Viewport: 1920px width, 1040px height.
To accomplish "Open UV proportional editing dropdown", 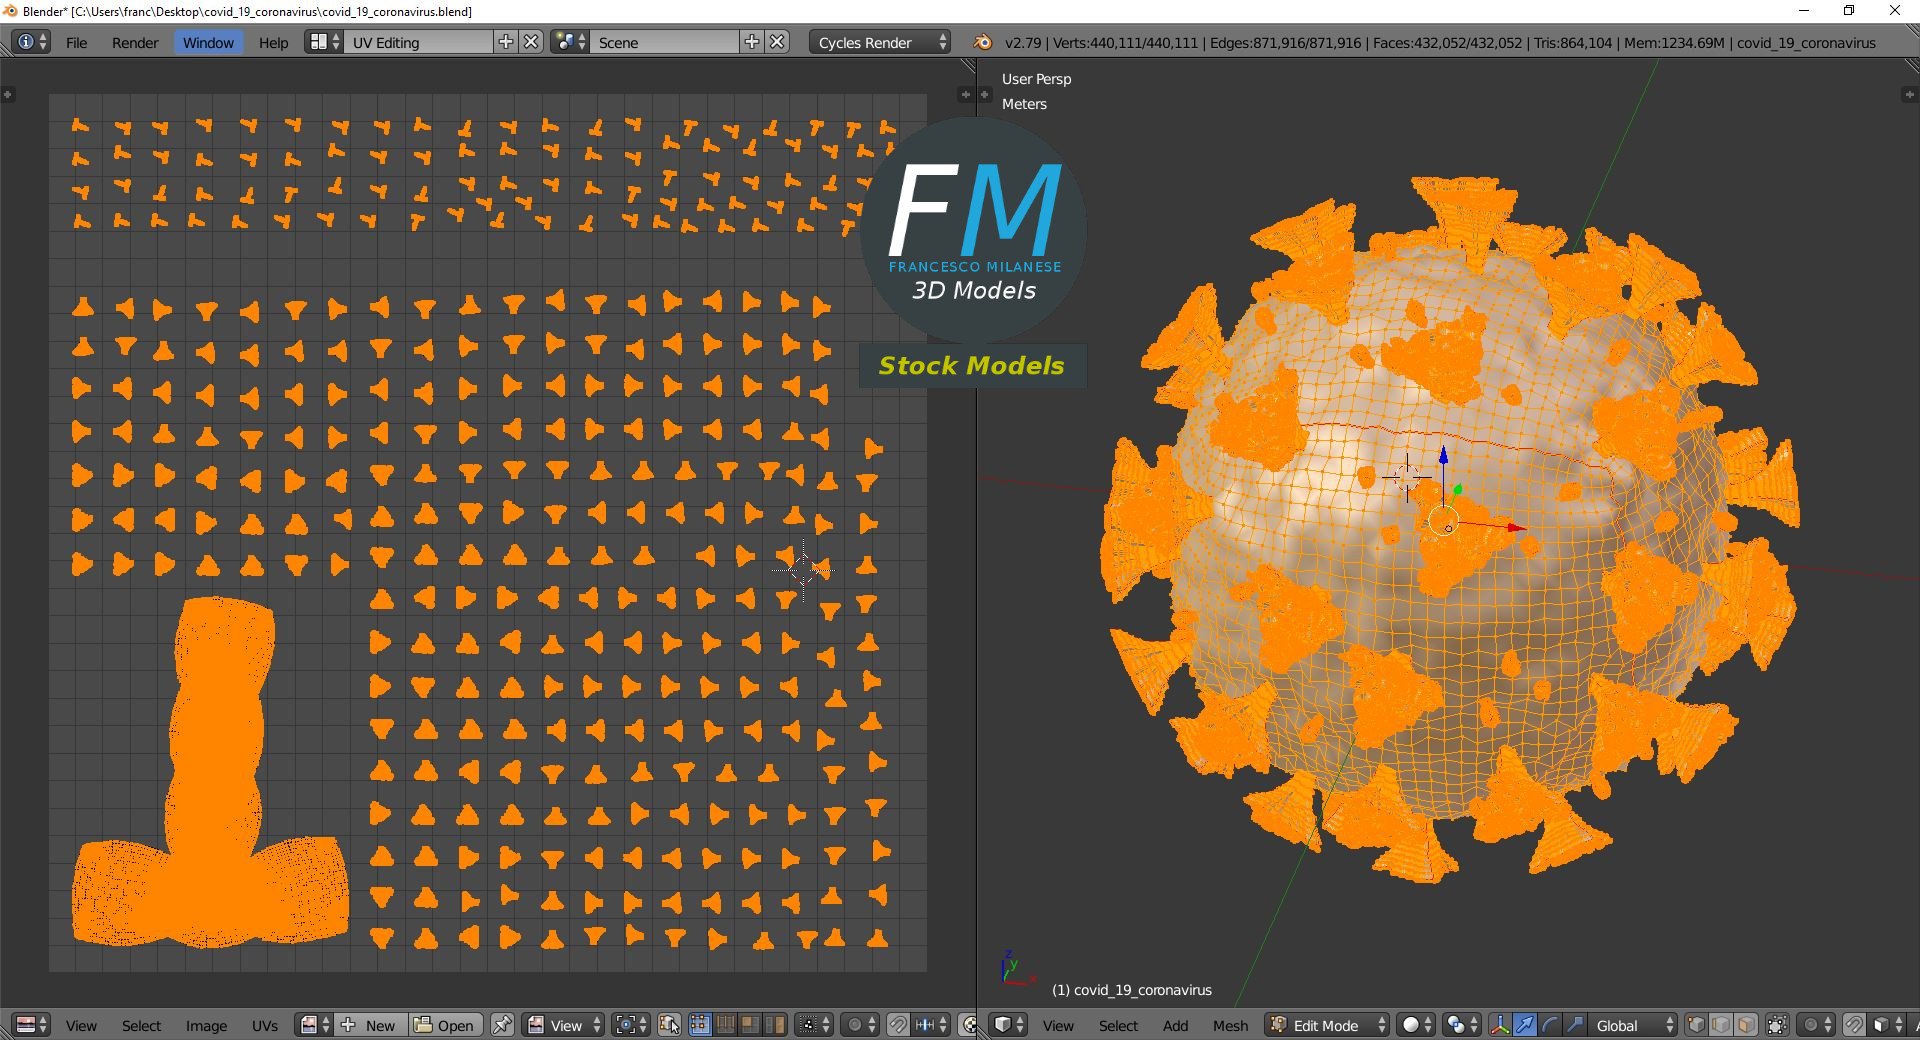I will (x=861, y=1025).
